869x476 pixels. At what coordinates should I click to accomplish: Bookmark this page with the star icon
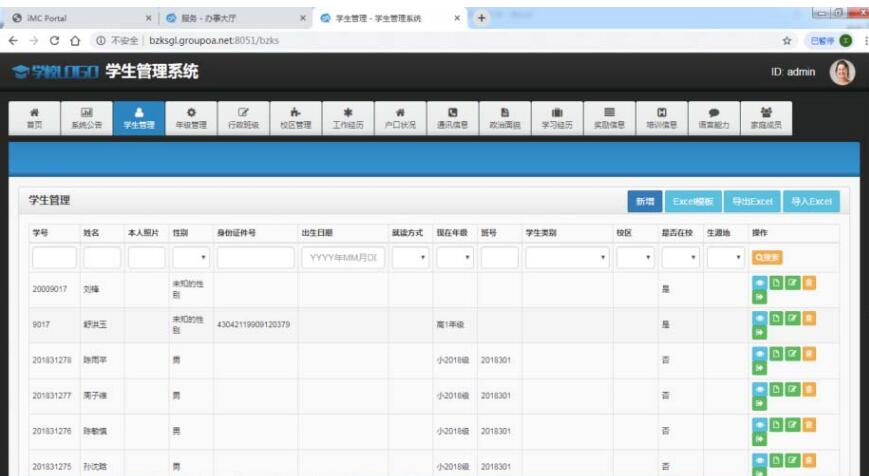pyautogui.click(x=786, y=40)
